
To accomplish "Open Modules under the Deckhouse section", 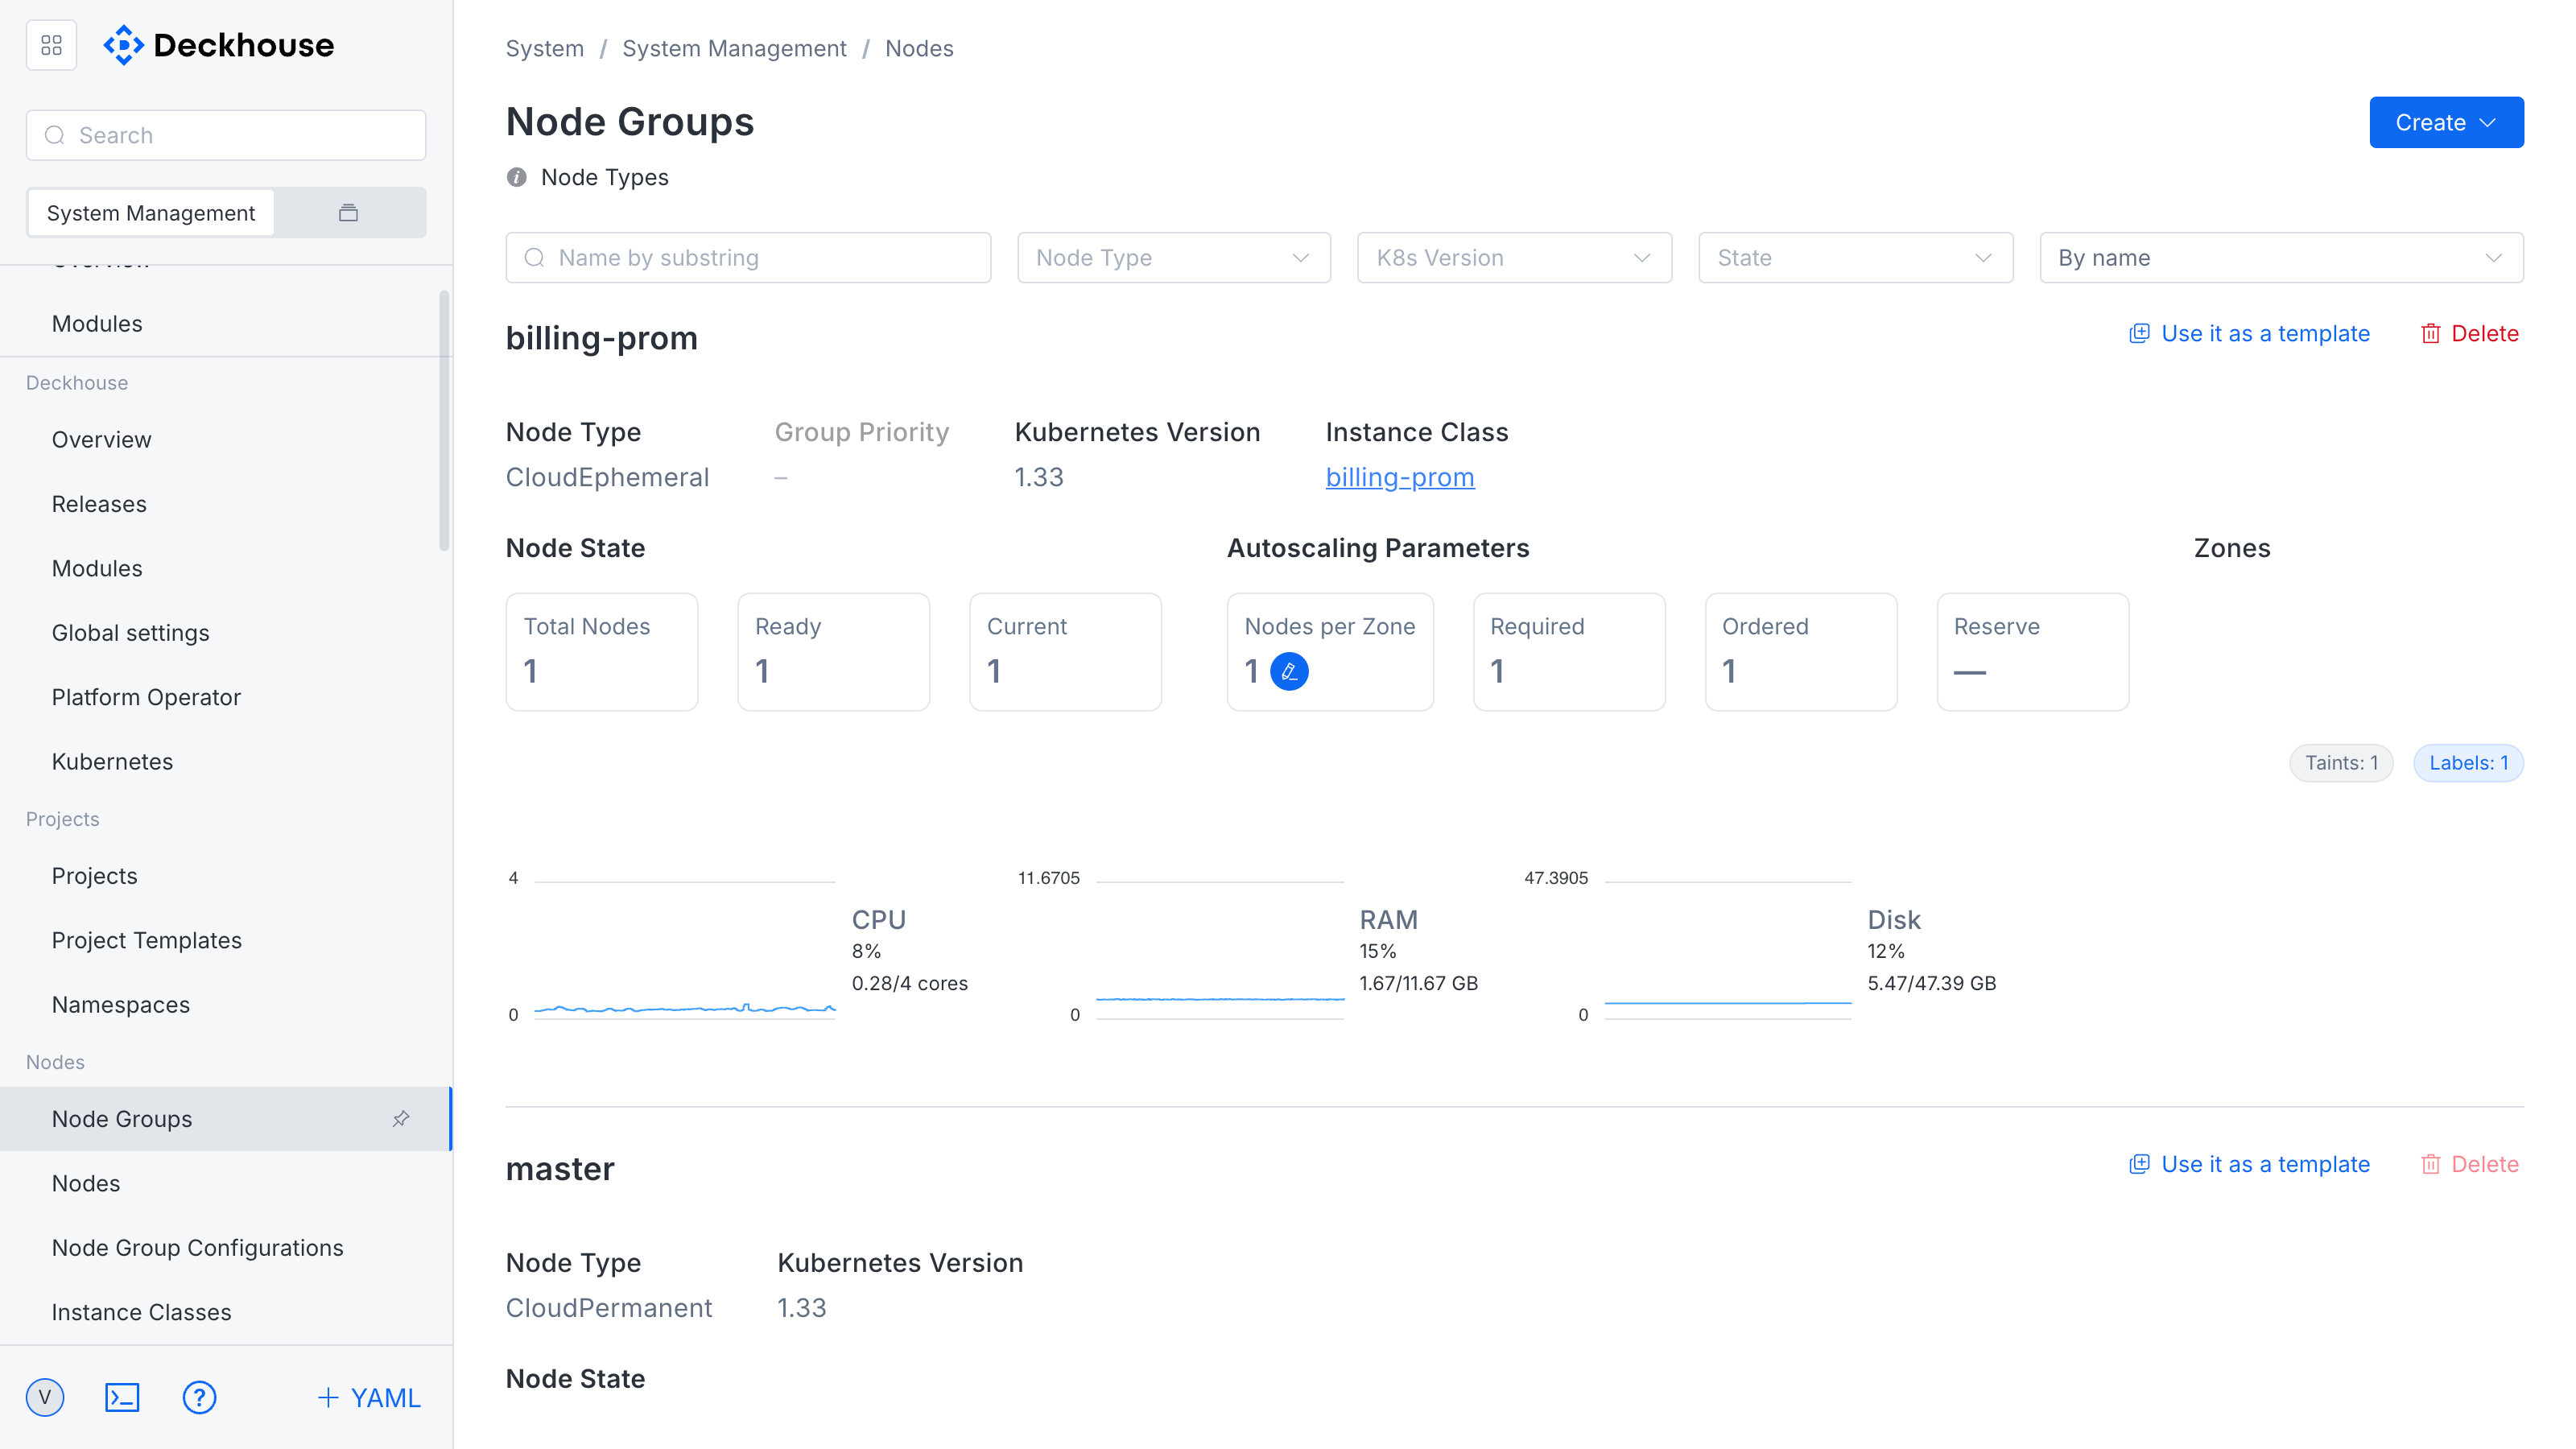I will [x=226, y=568].
